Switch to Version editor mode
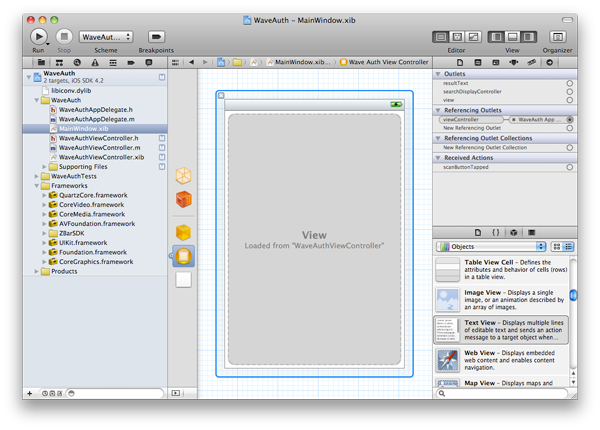600x430 pixels. click(x=473, y=37)
